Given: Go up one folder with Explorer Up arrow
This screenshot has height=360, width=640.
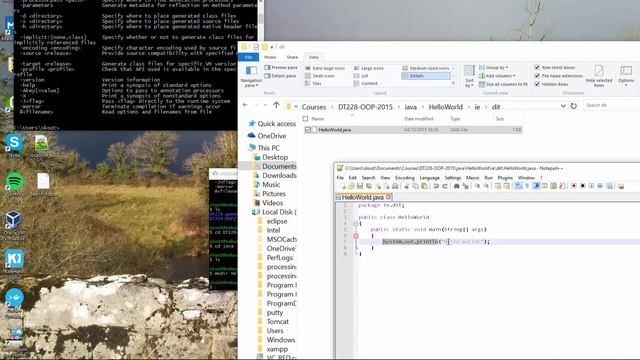Looking at the screenshot, I should [276, 106].
